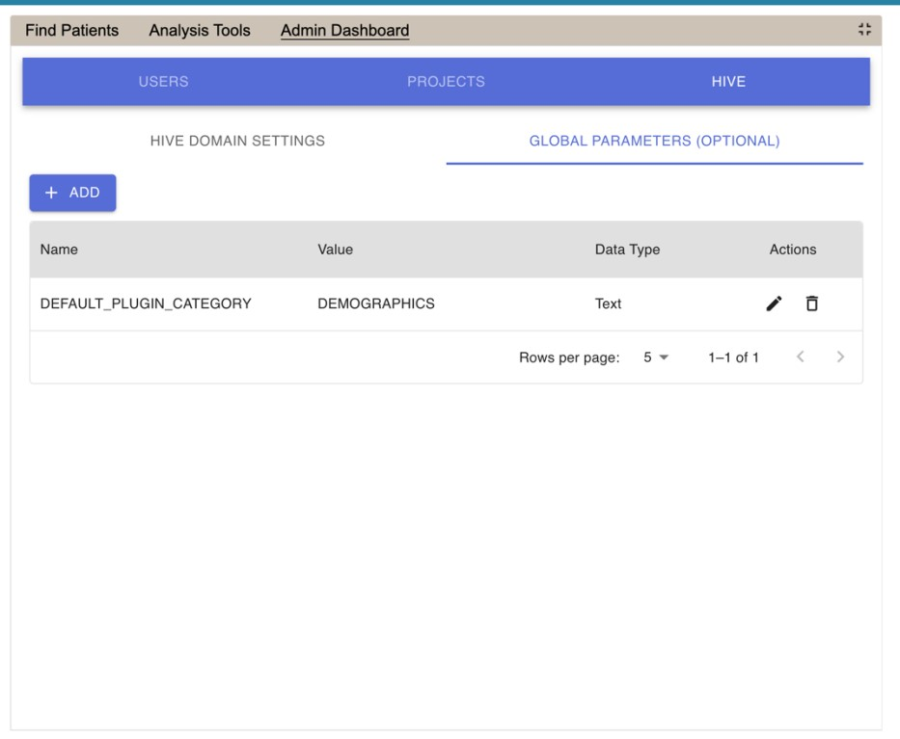Click the collapse view icon at top right
900x739 pixels.
(864, 31)
